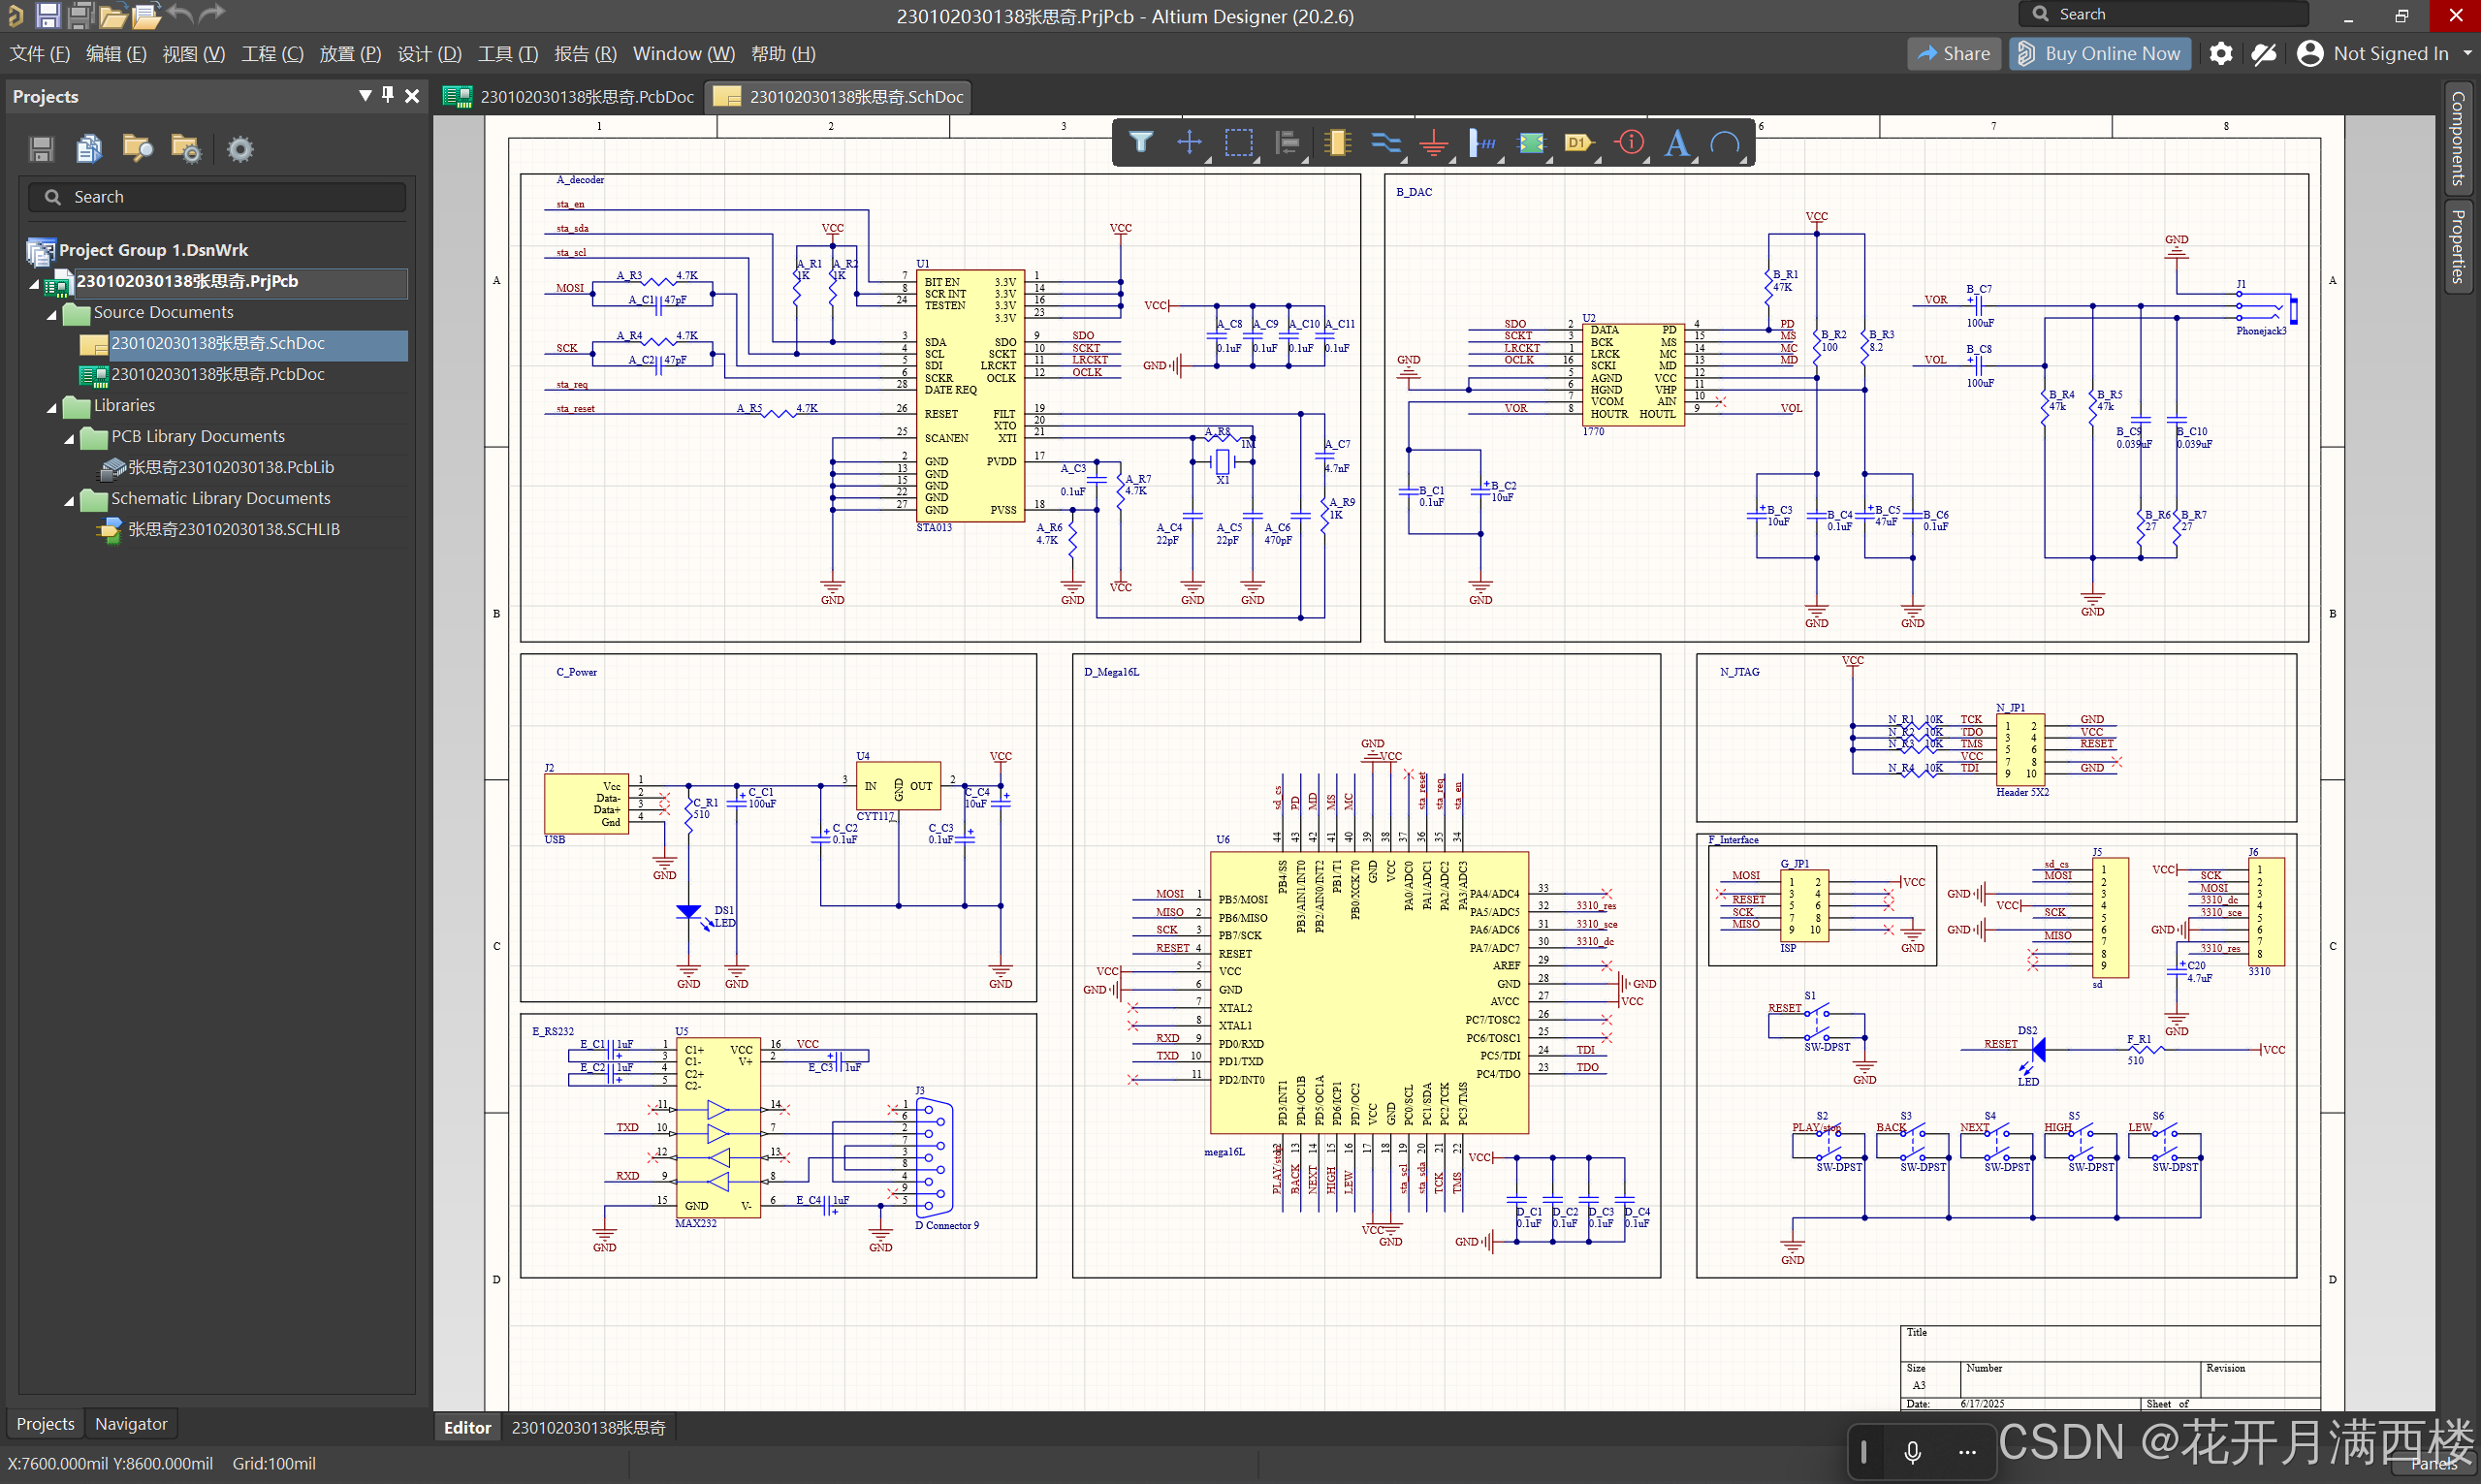Select the Place Text String tool
2481x1484 pixels.
[x=1676, y=142]
